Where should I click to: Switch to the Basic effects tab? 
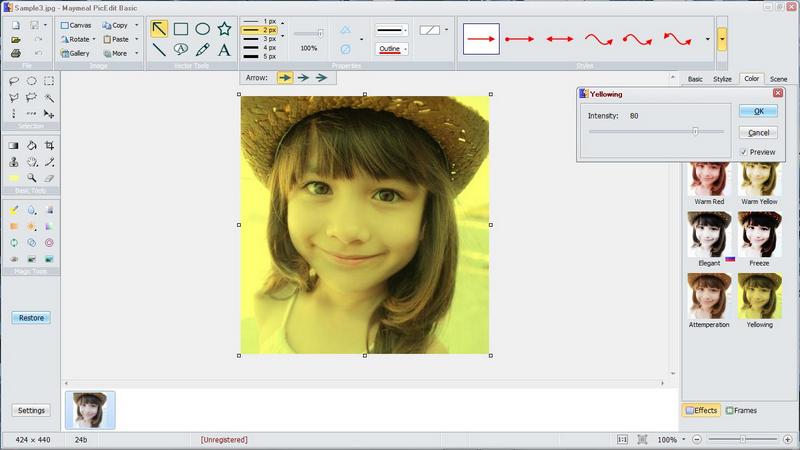click(x=695, y=79)
